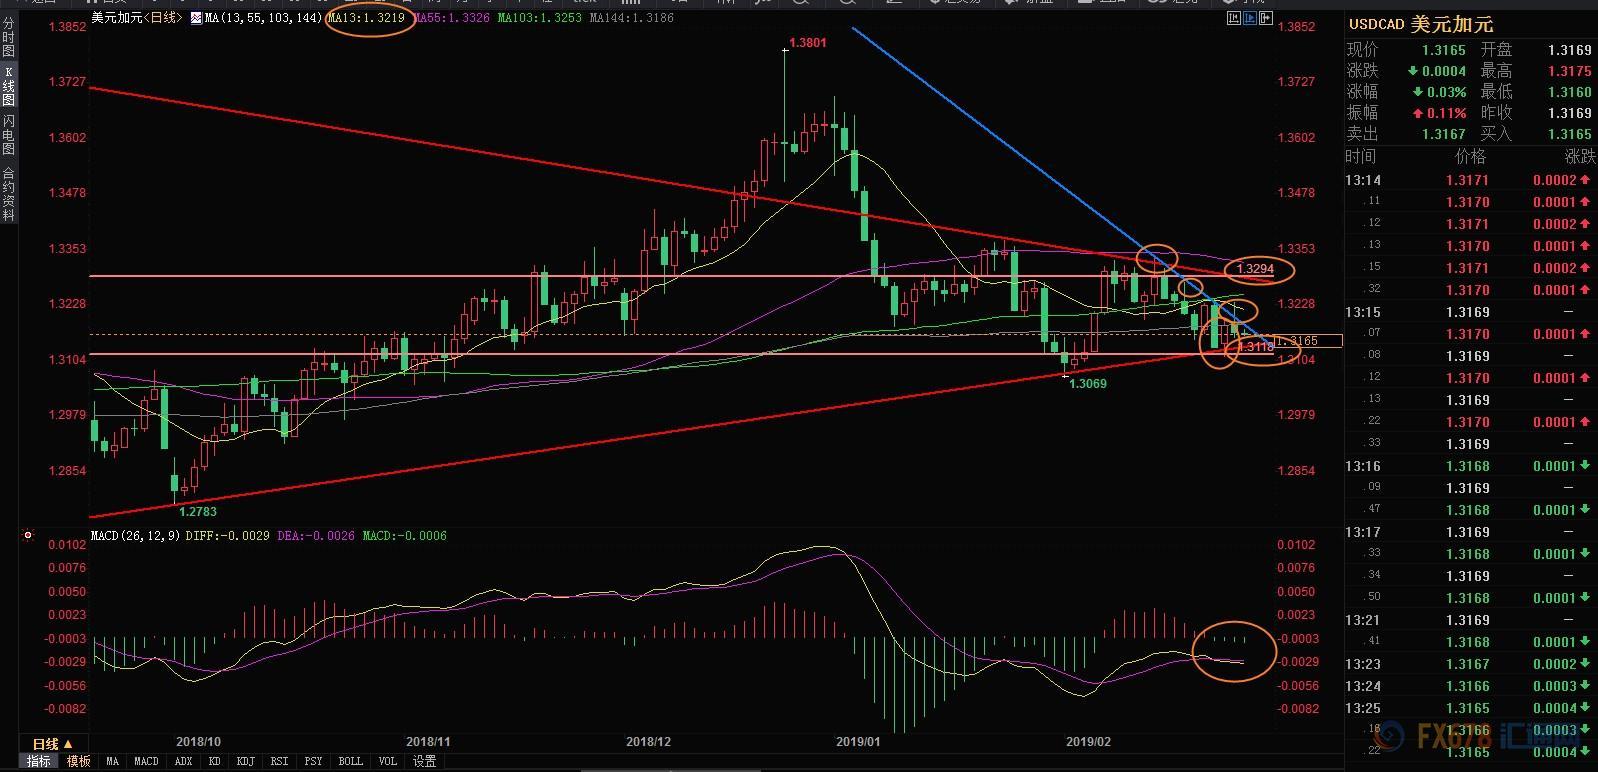This screenshot has height=772, width=1598.
Task: Click the third chart layout icon with arrow
Action: click(x=1266, y=18)
